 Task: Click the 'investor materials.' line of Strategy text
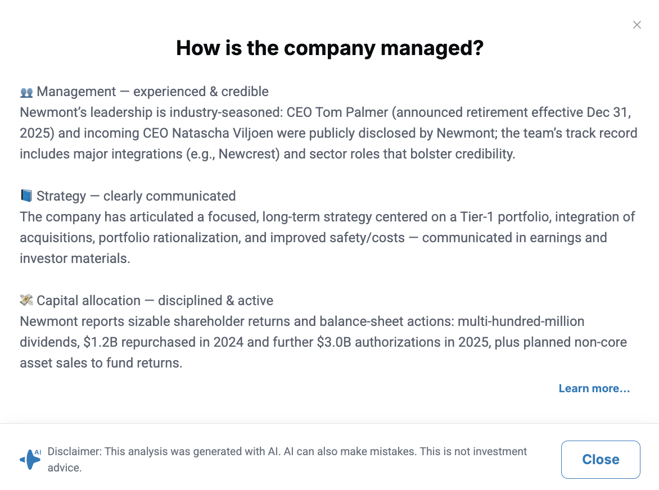(x=75, y=258)
